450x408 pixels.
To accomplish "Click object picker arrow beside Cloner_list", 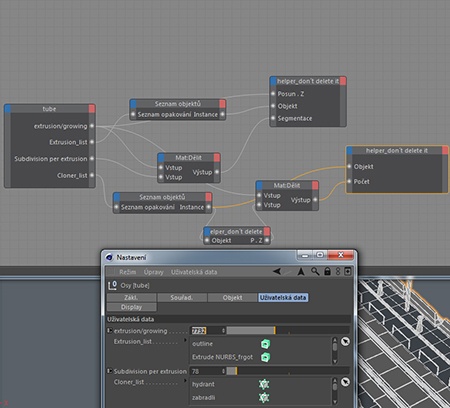I will (x=345, y=382).
